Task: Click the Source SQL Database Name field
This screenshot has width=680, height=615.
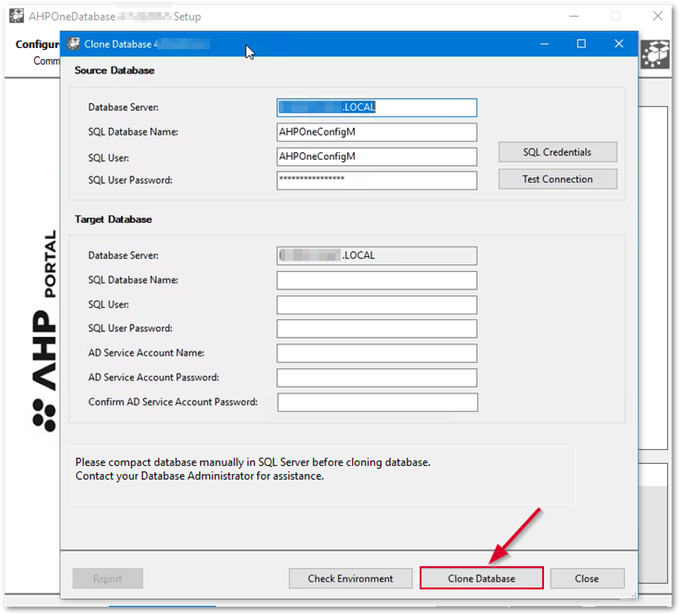Action: point(377,132)
